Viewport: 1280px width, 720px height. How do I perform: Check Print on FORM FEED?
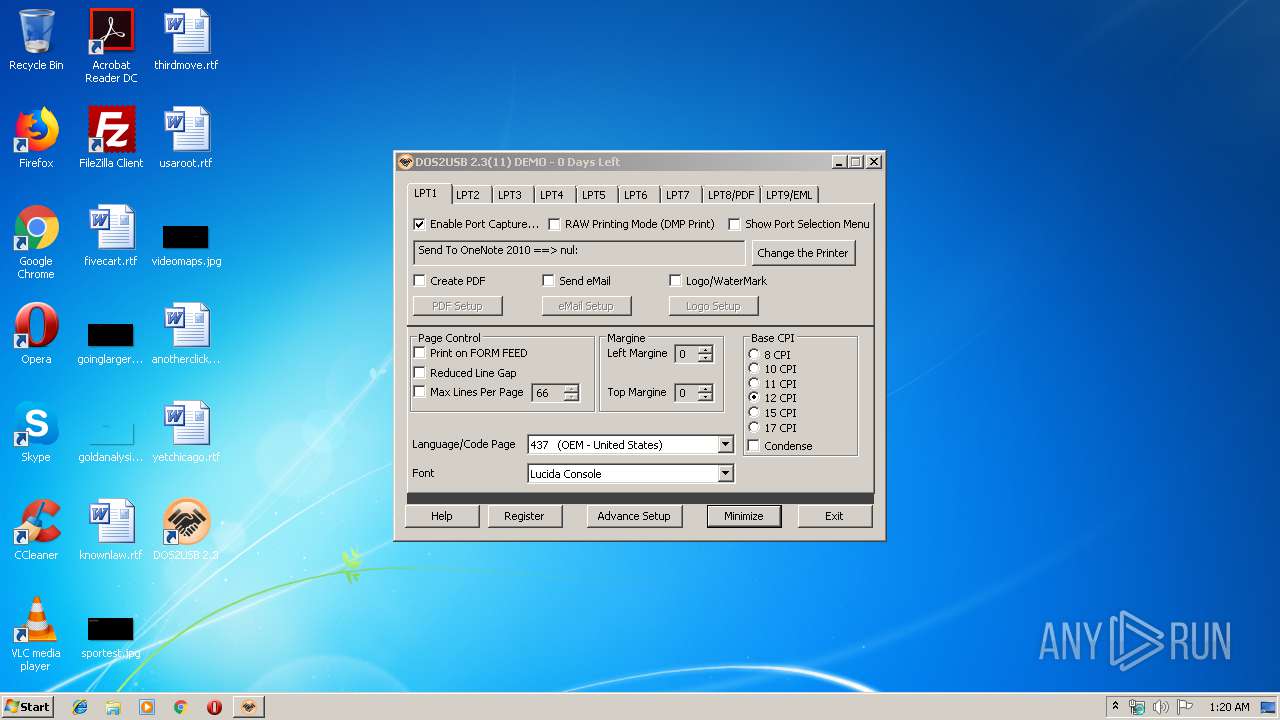(419, 353)
